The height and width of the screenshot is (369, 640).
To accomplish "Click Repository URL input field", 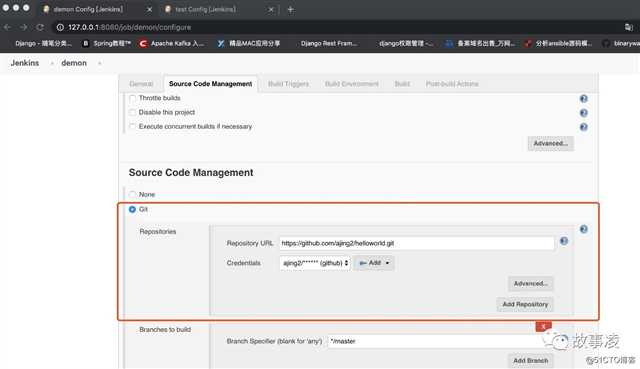I will click(417, 243).
